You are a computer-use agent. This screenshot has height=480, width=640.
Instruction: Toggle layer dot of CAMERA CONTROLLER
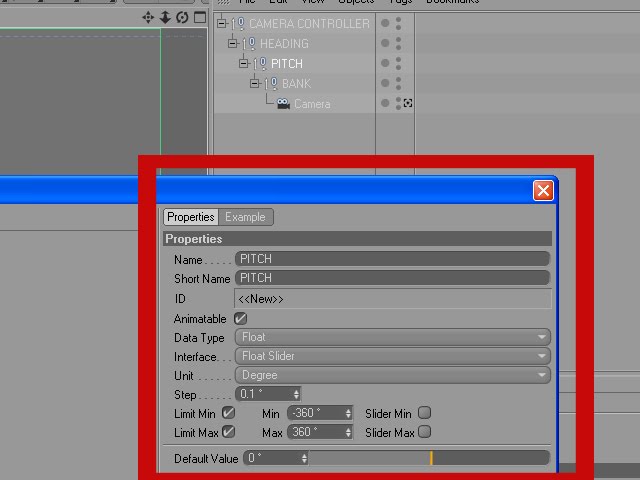[385, 23]
